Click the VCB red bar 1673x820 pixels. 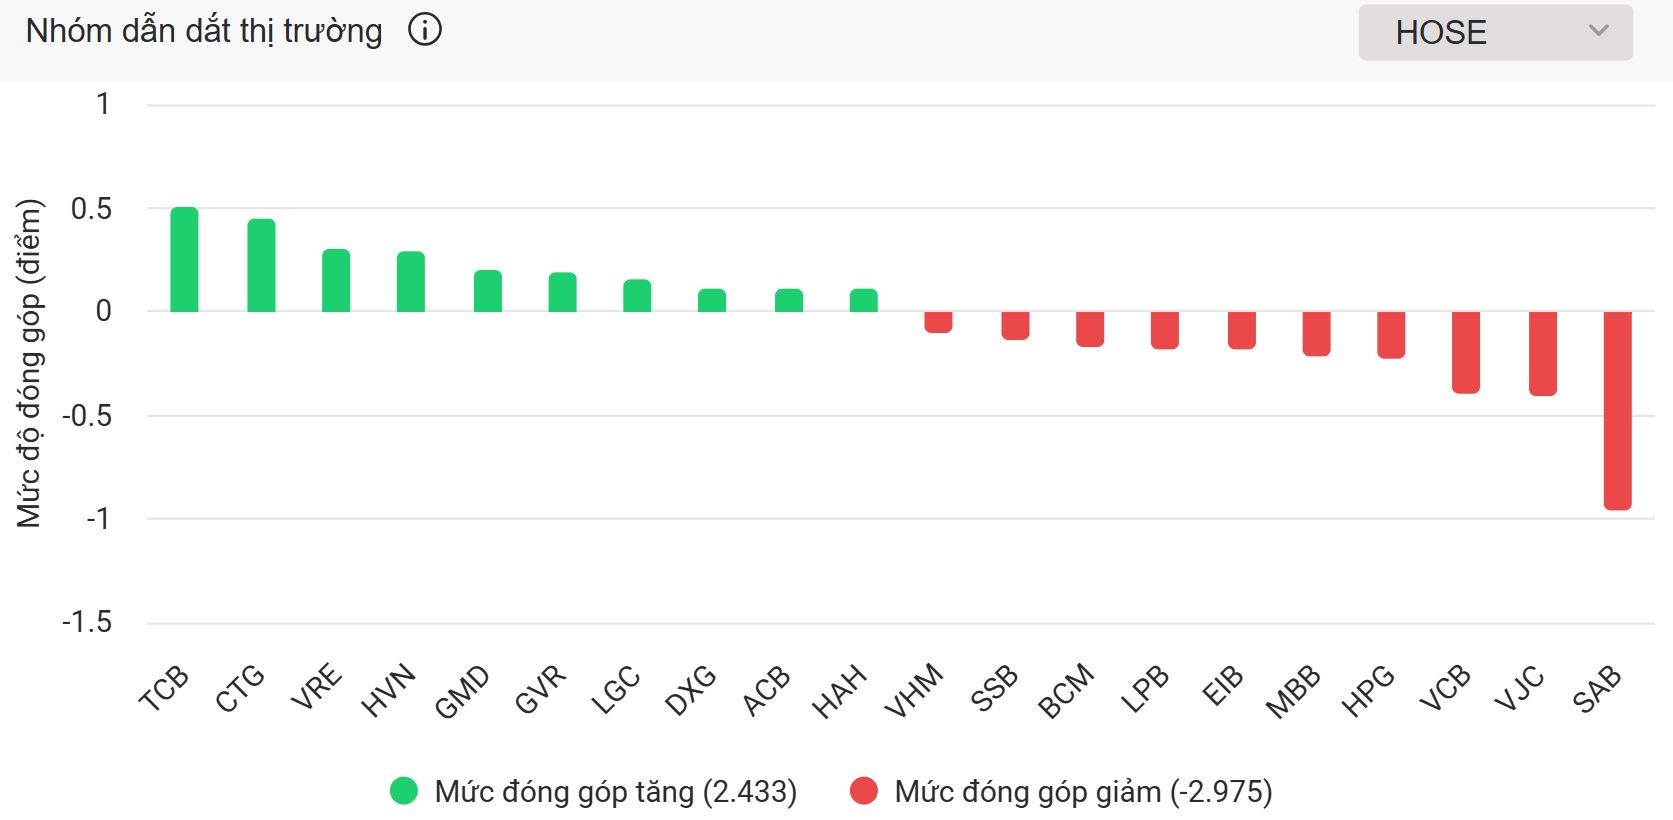[x=1466, y=352]
